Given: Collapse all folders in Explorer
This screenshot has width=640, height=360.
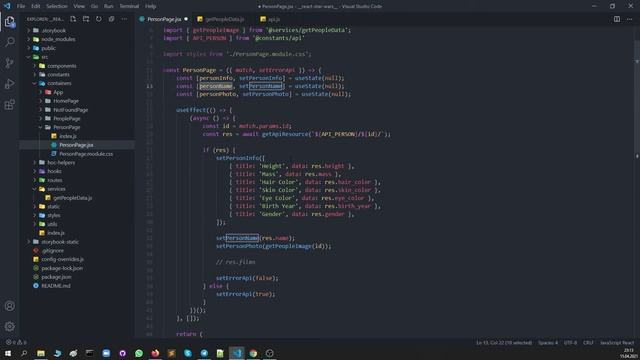Looking at the screenshot, I should coord(111,19).
